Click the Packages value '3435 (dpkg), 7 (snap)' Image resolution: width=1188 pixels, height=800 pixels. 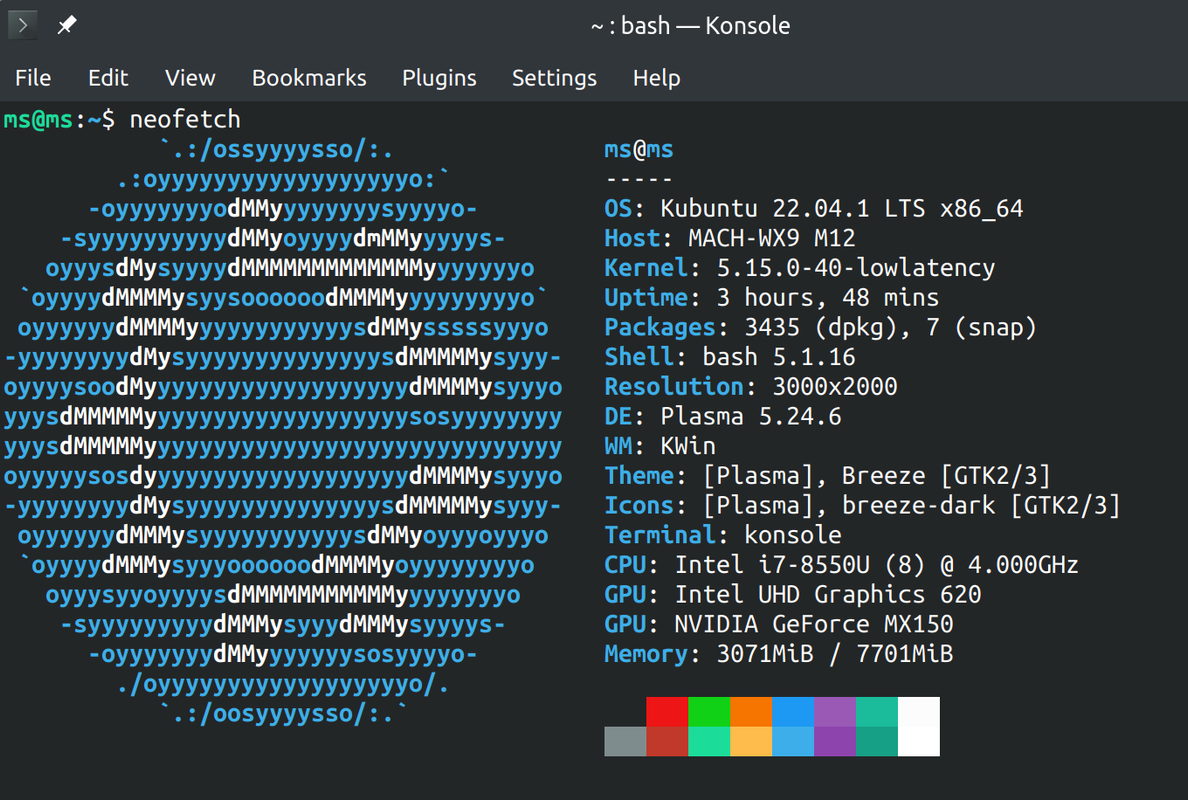890,327
